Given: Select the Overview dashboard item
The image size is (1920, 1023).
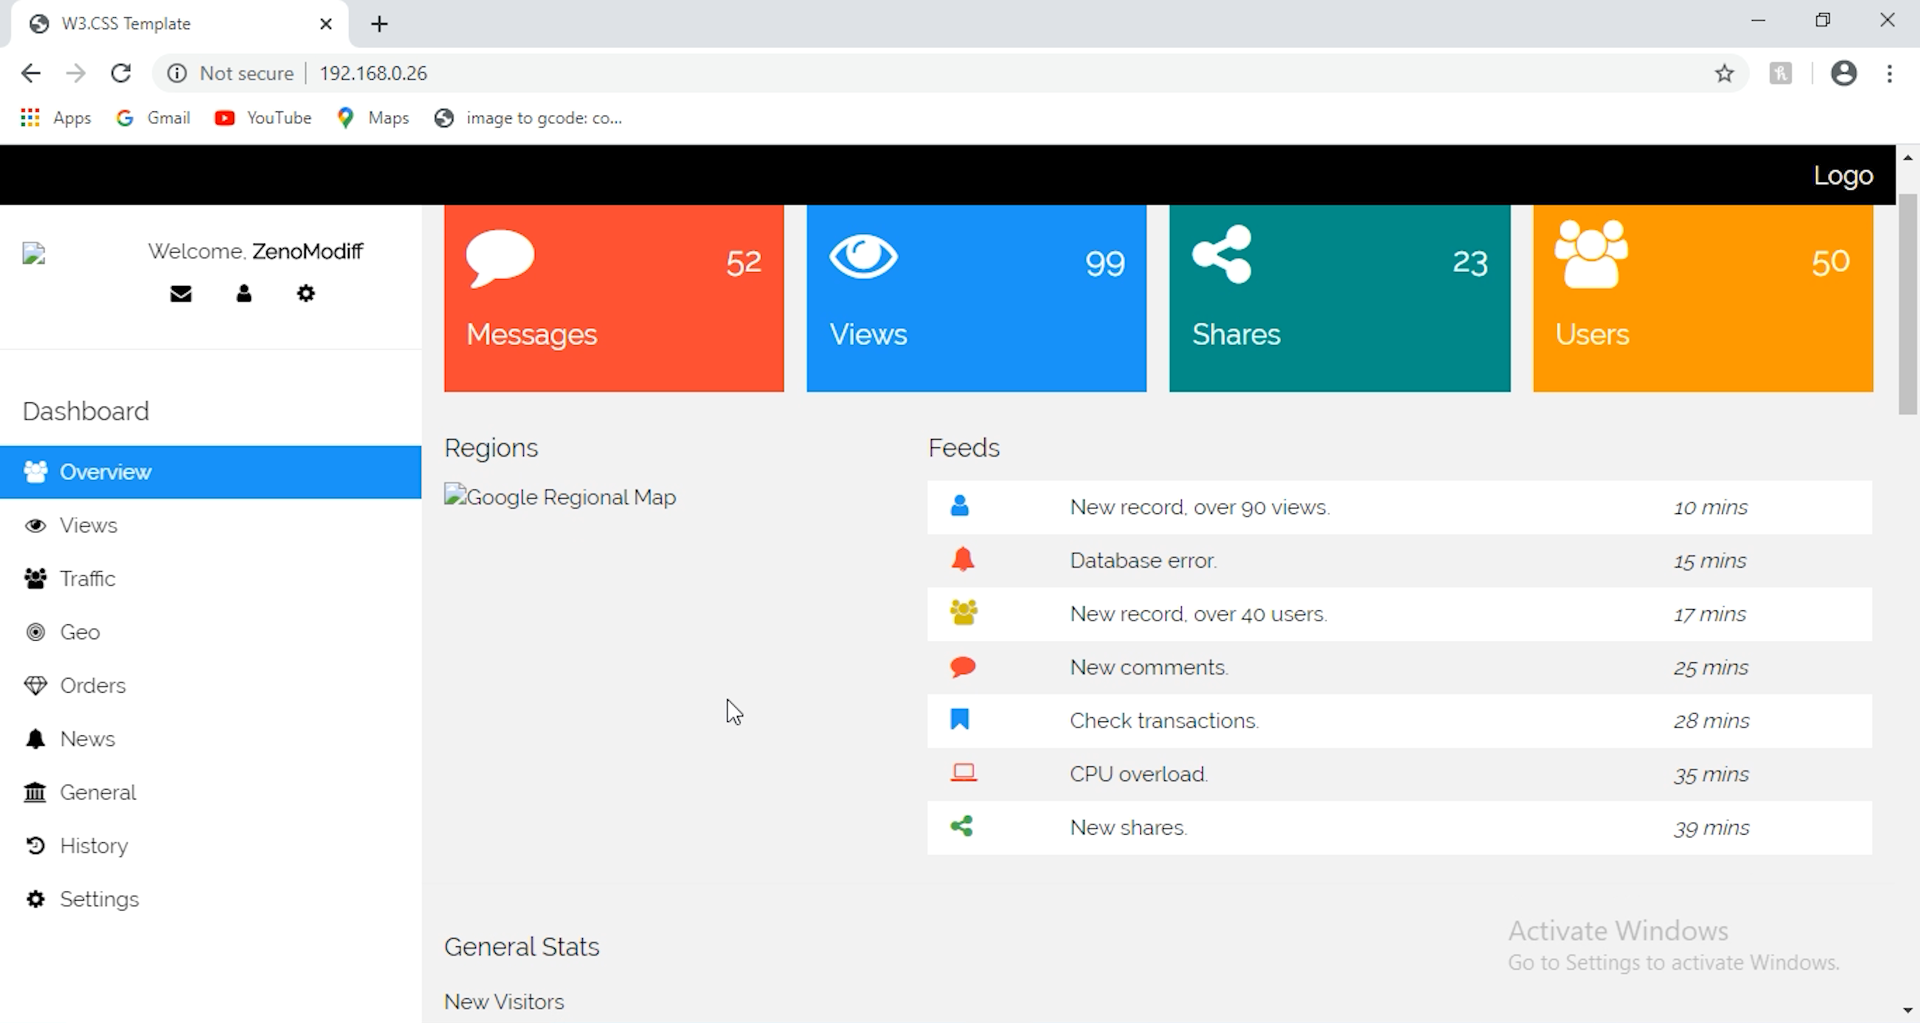Looking at the screenshot, I should [108, 471].
